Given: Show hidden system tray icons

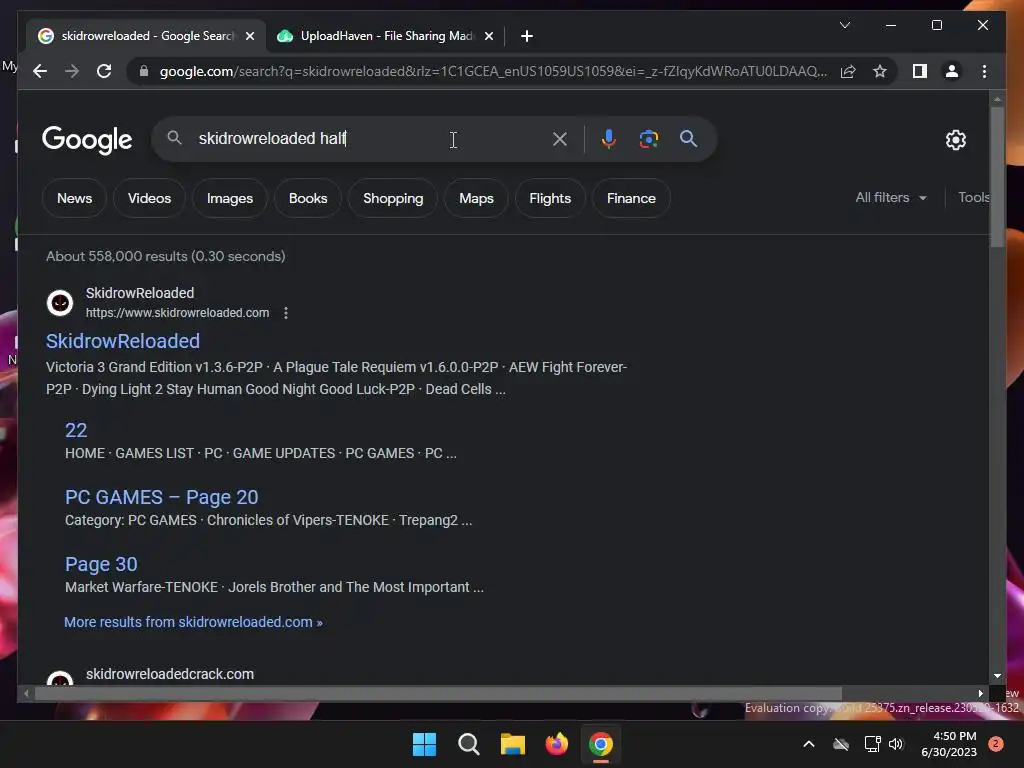Looking at the screenshot, I should 808,744.
